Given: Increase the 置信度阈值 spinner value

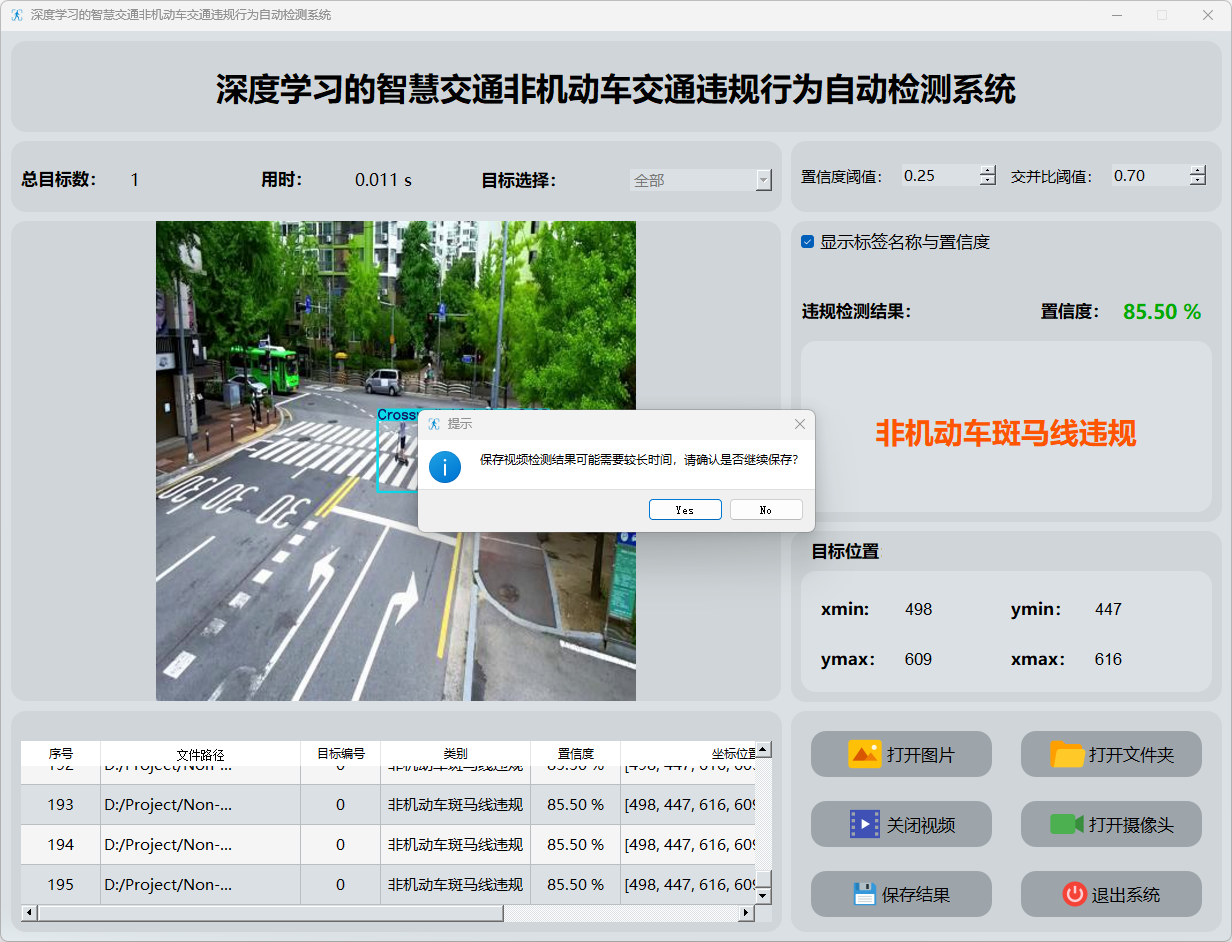Looking at the screenshot, I should (x=988, y=170).
